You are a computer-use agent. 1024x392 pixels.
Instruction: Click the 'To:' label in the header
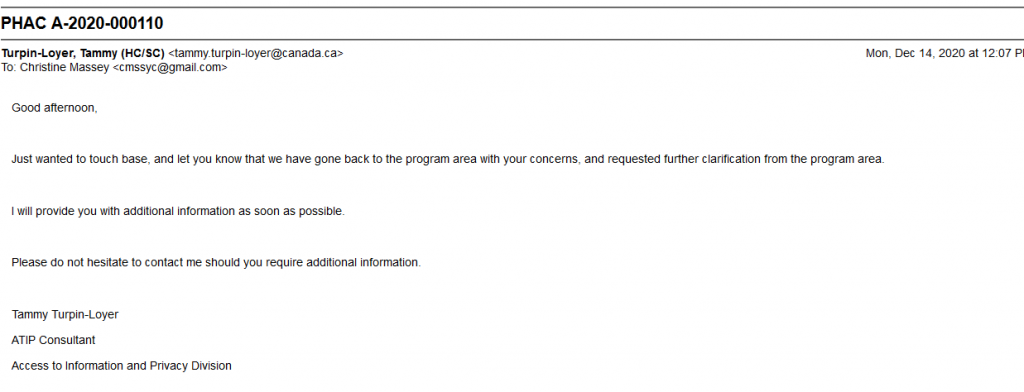click(x=9, y=67)
